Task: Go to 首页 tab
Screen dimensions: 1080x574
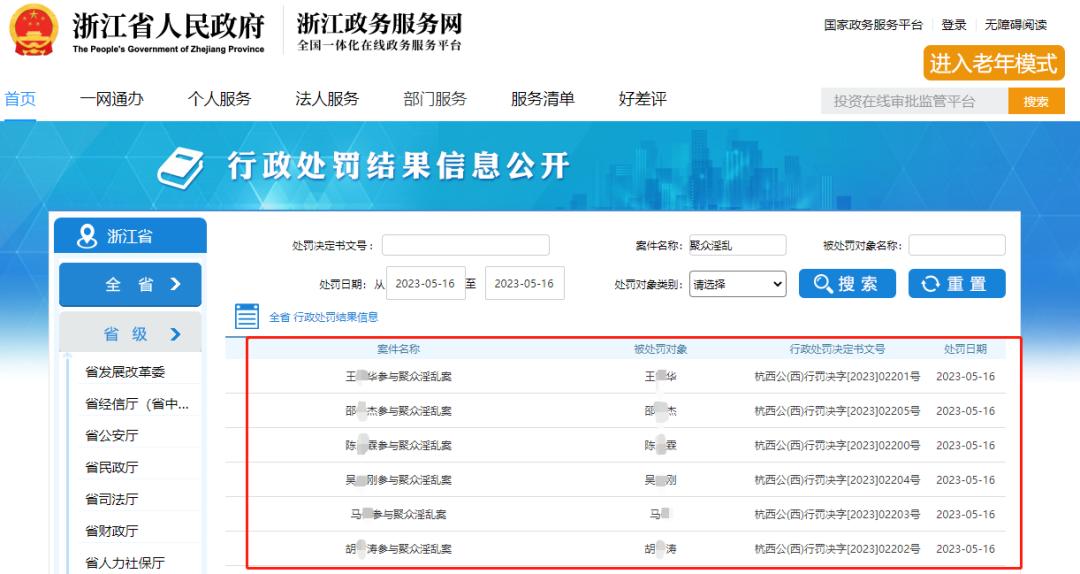Action: point(20,99)
